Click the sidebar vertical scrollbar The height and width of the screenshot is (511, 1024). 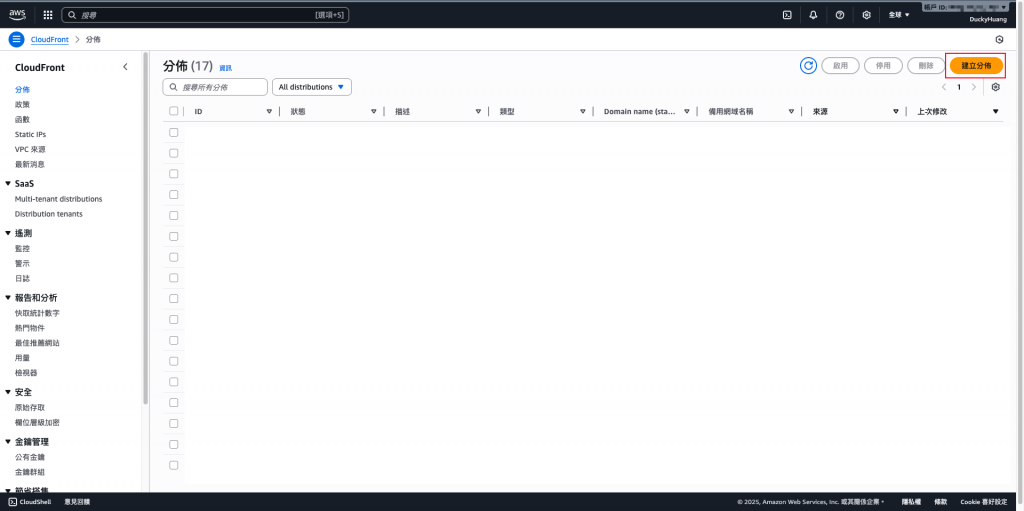click(x=145, y=229)
